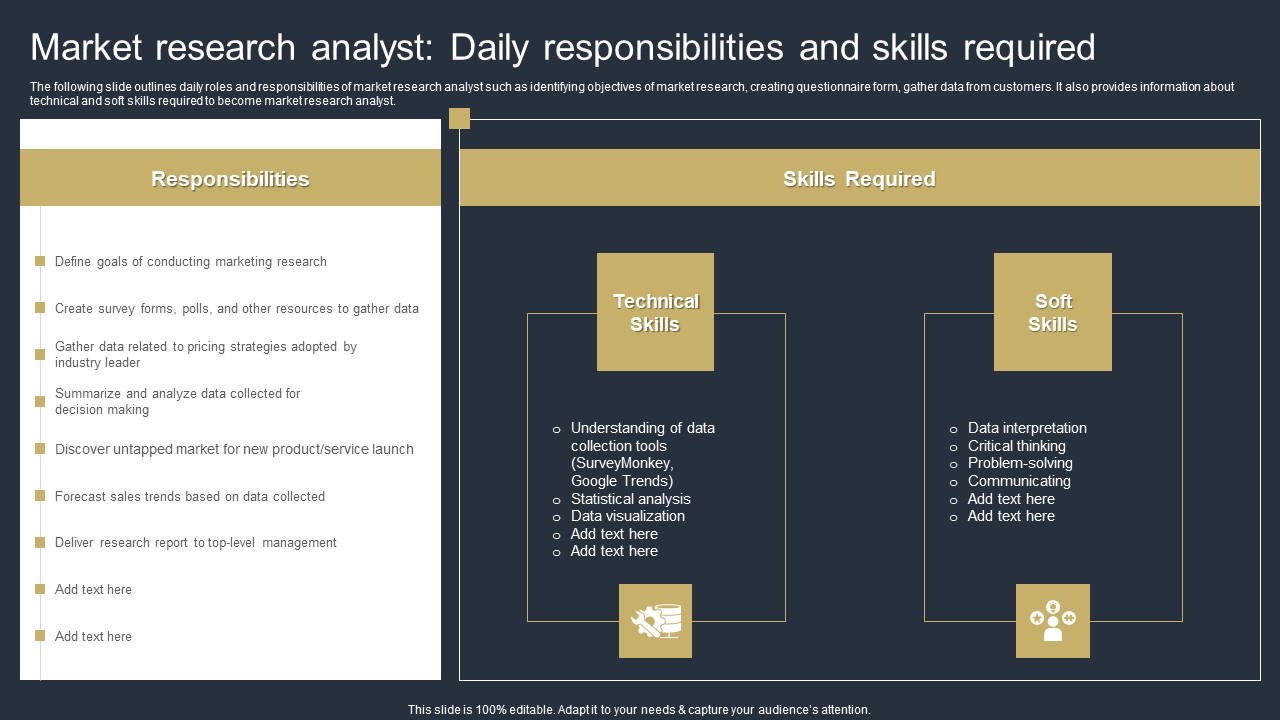Select the slide title text
1280x720 pixels.
coord(563,47)
